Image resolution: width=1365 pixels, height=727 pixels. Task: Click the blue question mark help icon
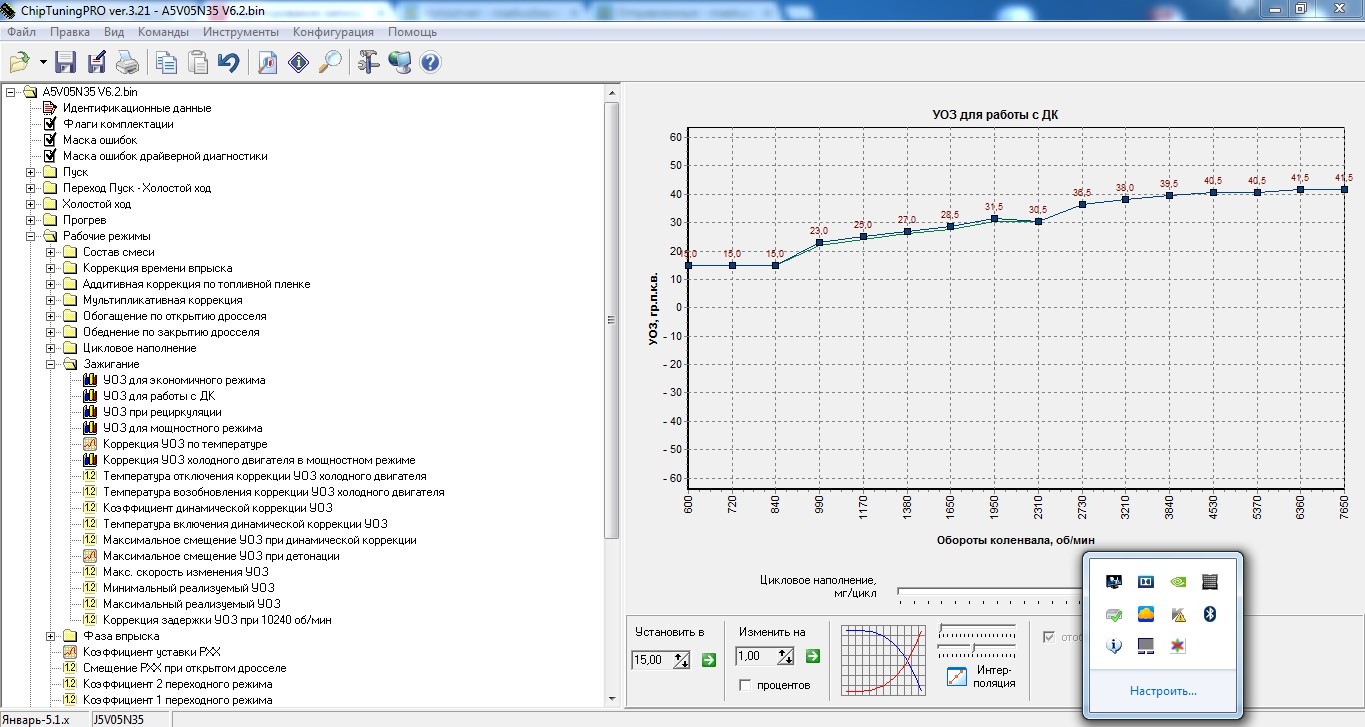point(431,63)
